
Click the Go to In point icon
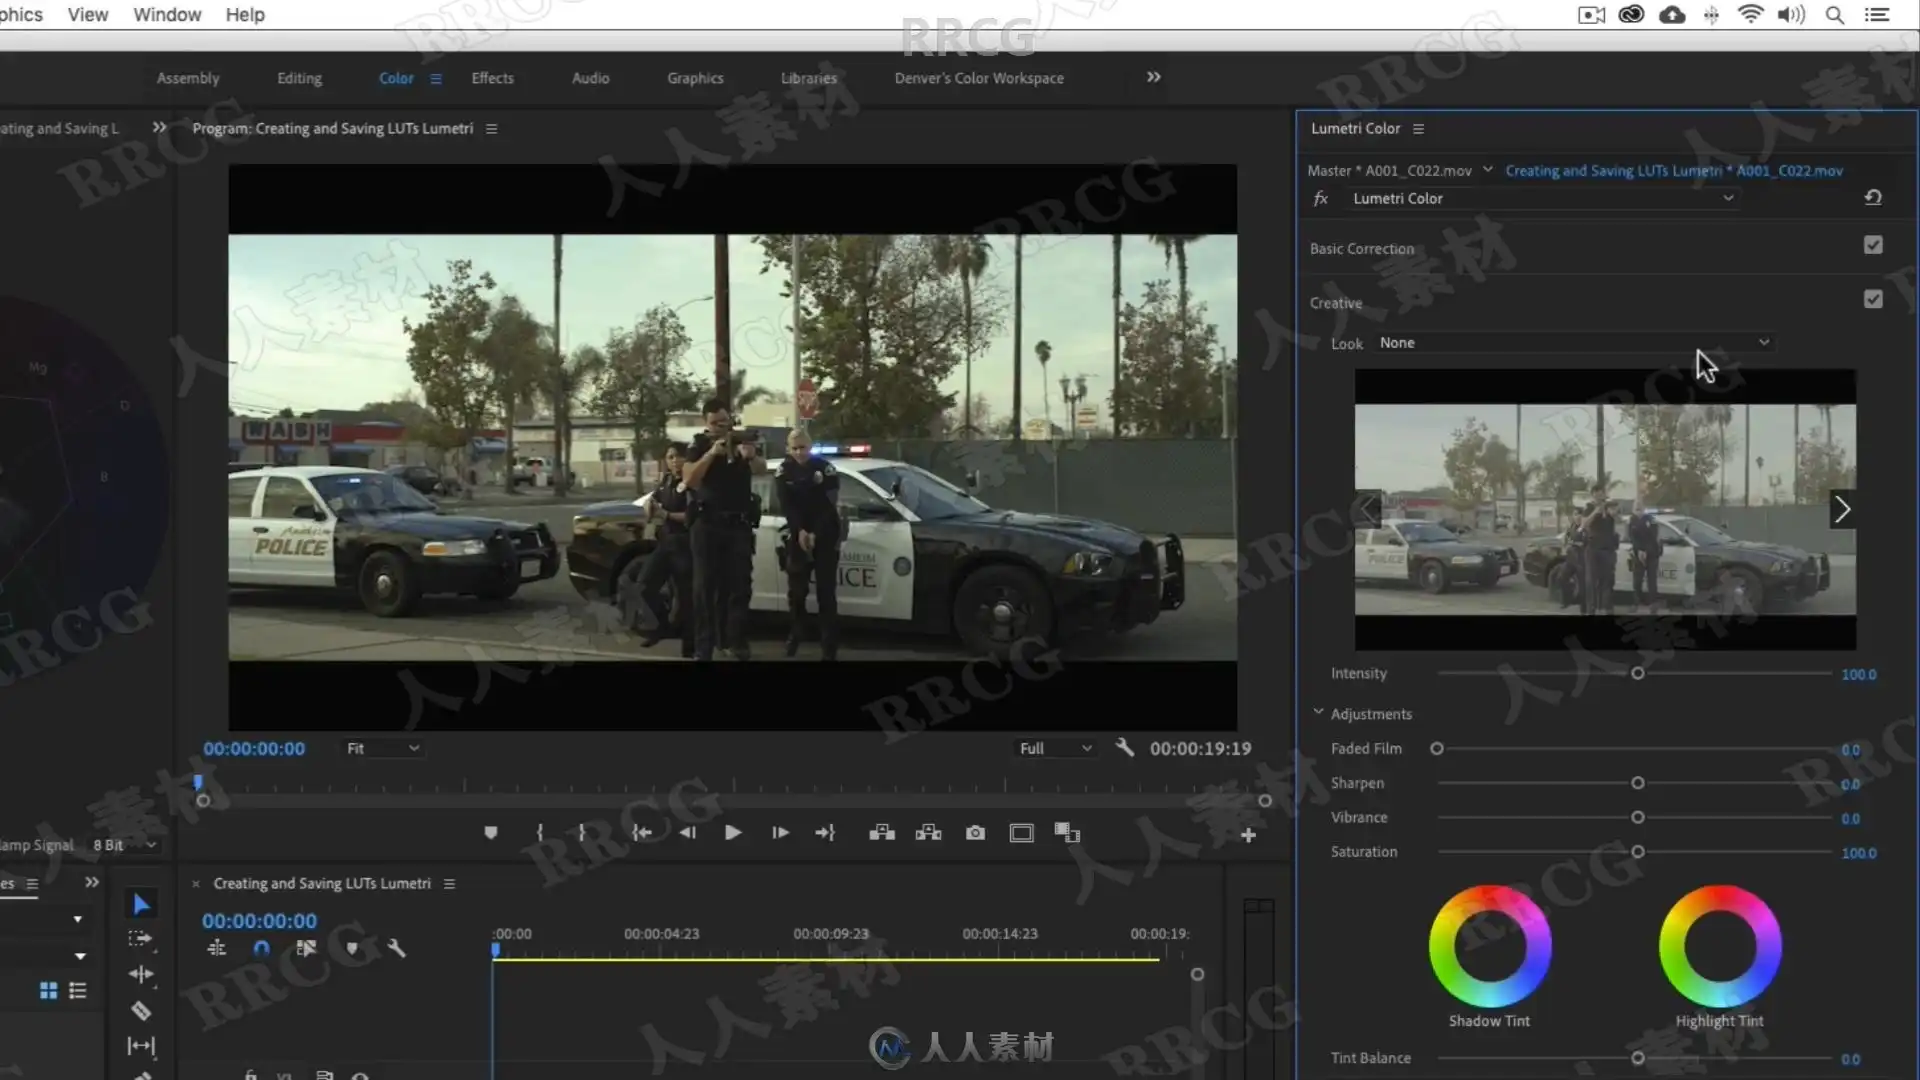tap(641, 833)
